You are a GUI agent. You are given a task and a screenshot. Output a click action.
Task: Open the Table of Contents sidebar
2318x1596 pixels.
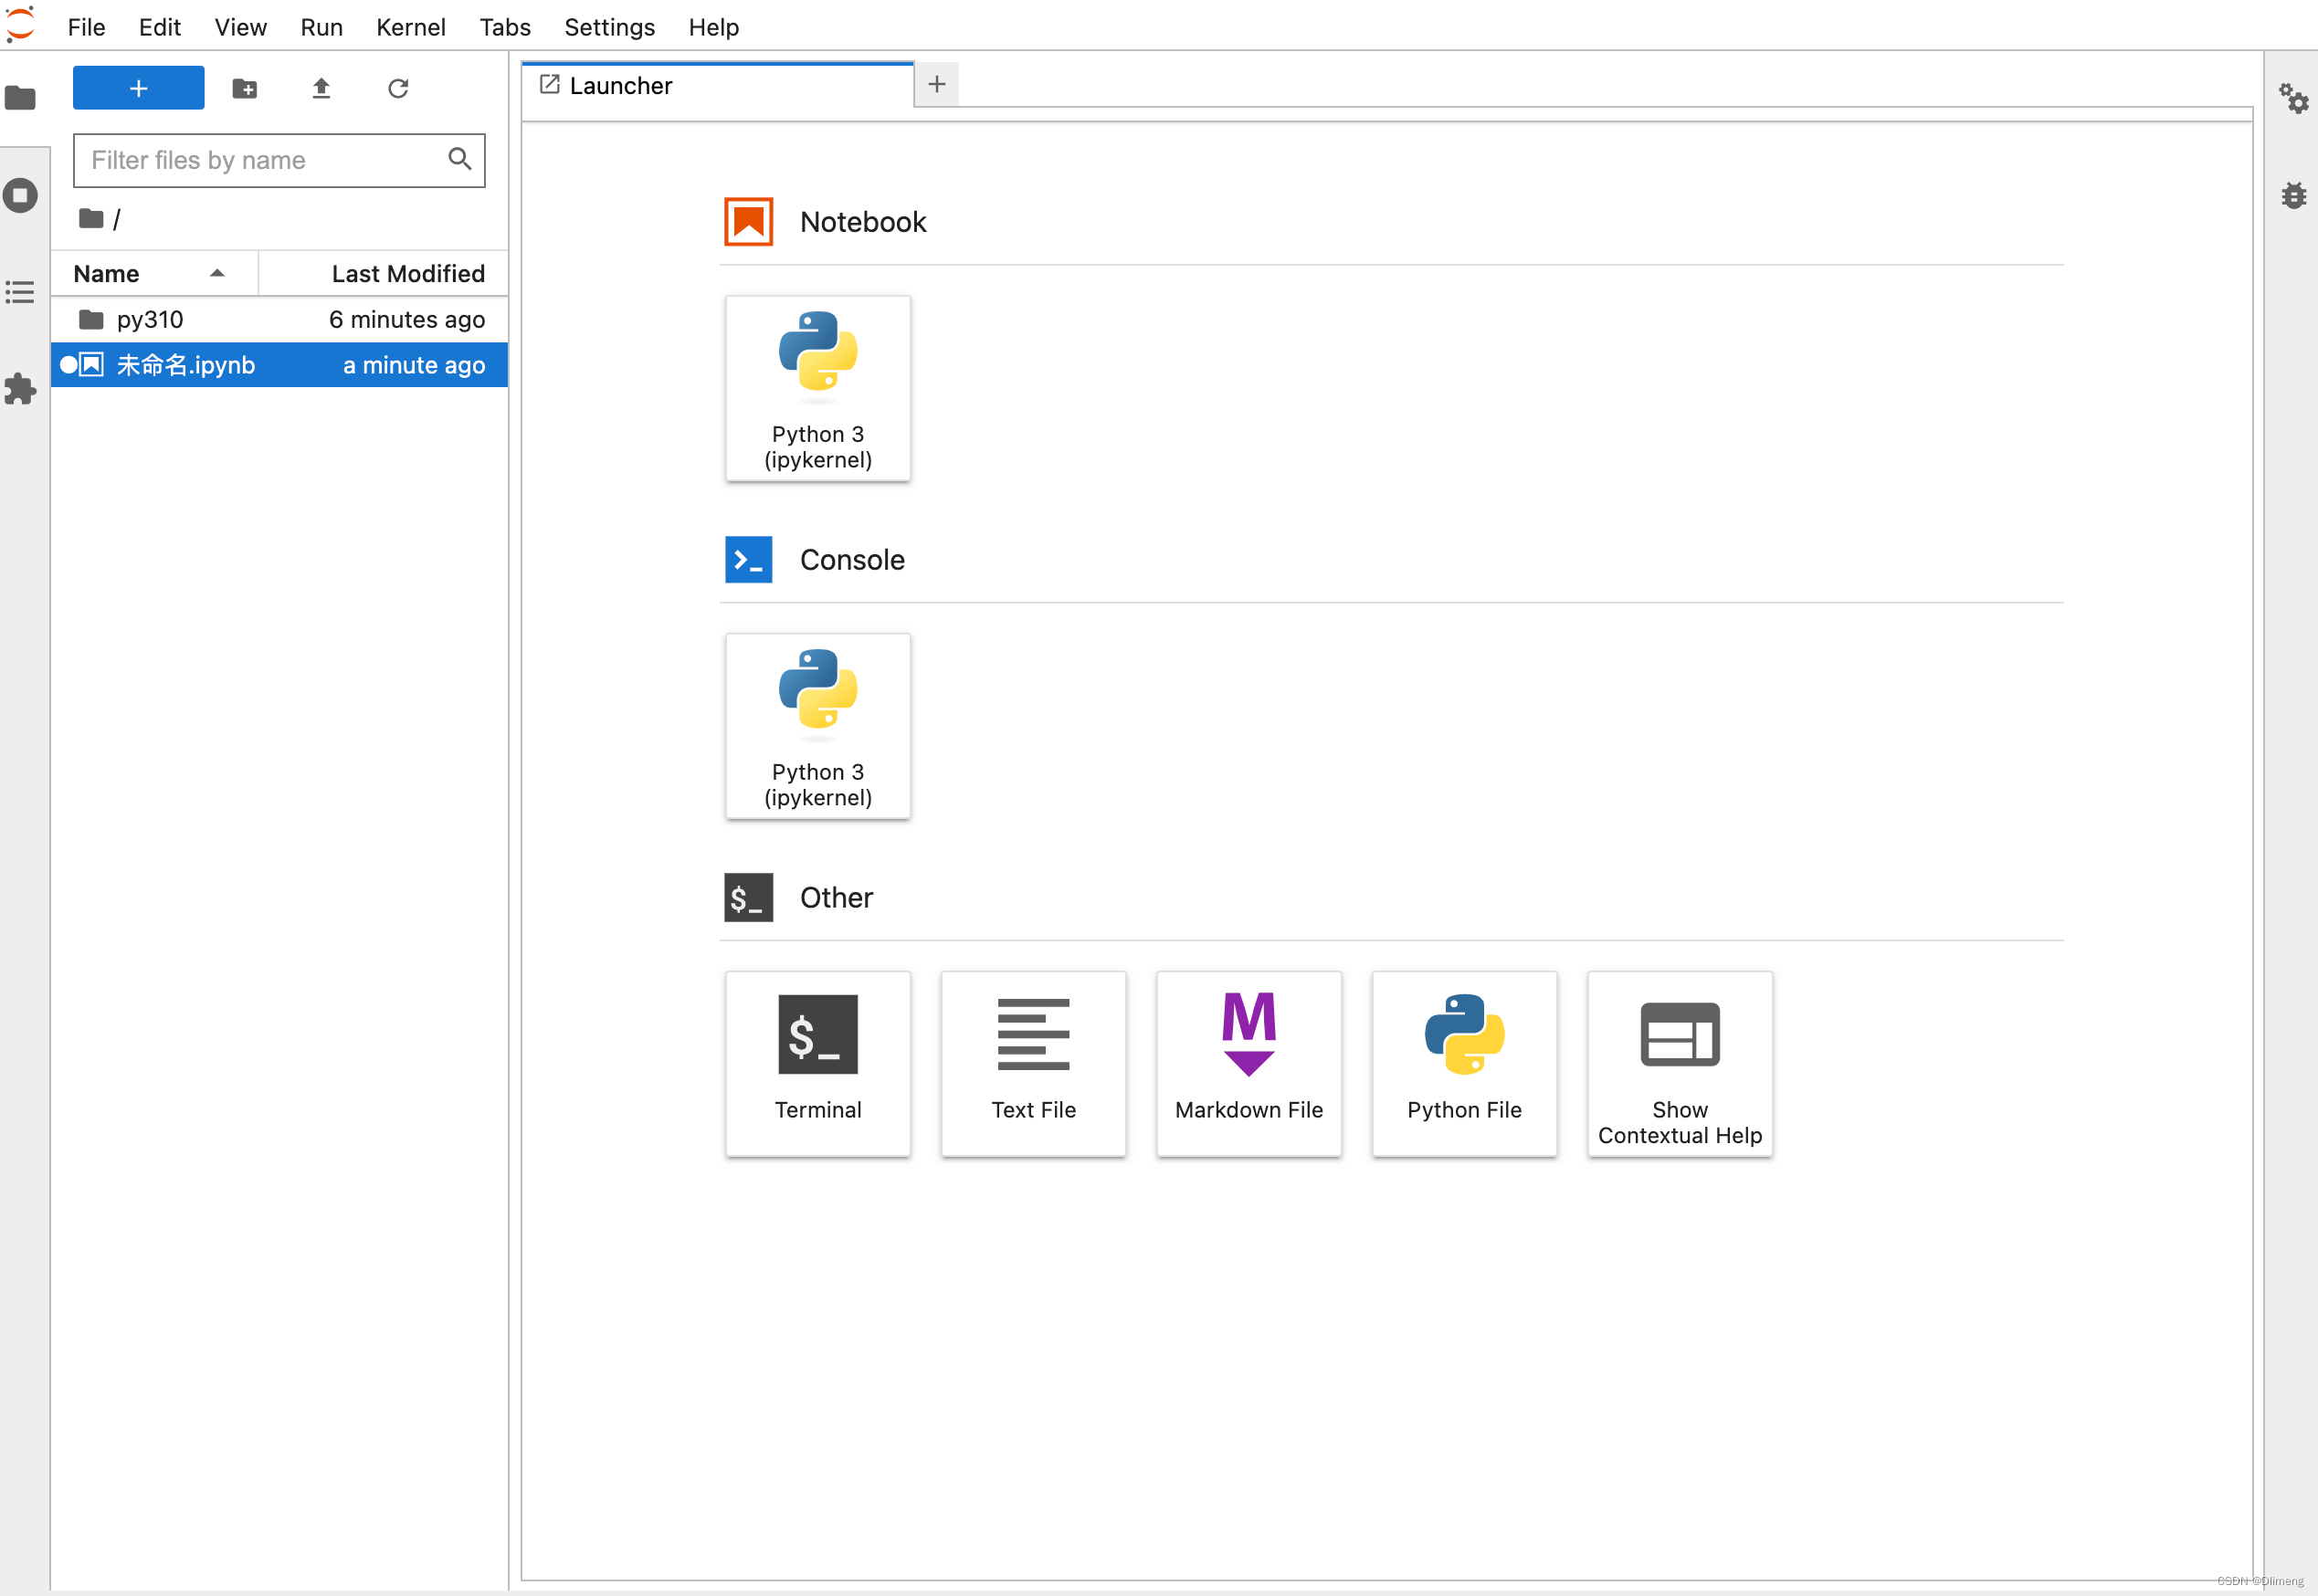[x=20, y=292]
